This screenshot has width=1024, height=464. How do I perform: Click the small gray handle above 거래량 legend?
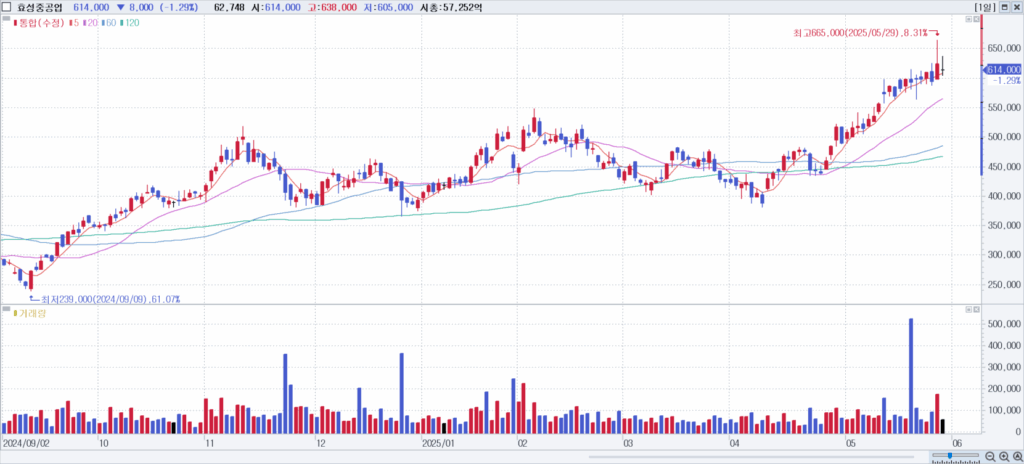point(5,307)
